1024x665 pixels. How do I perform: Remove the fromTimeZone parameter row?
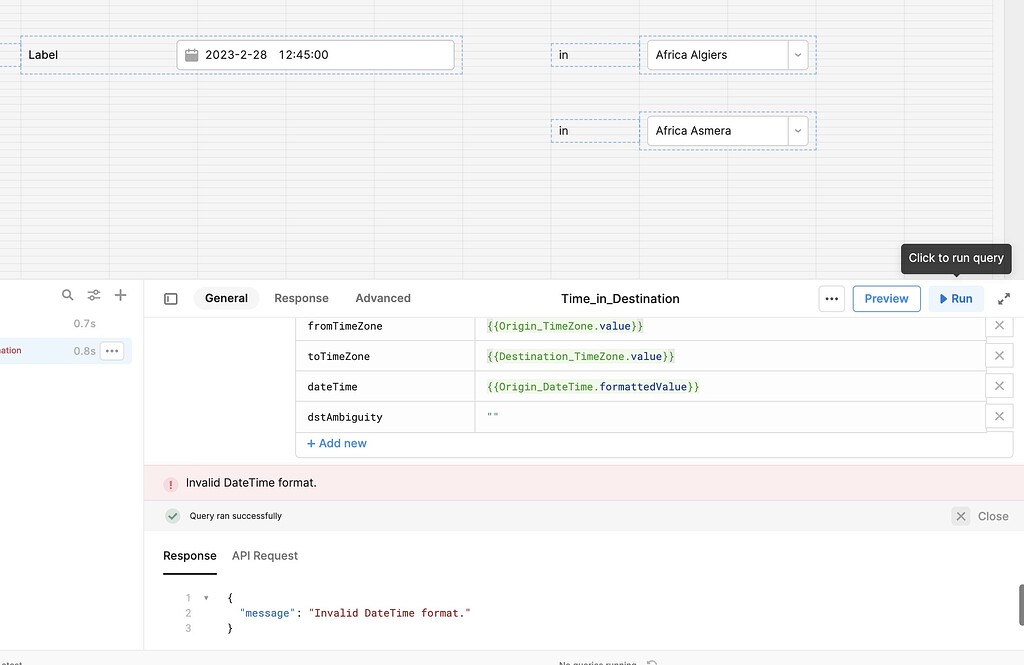click(999, 325)
